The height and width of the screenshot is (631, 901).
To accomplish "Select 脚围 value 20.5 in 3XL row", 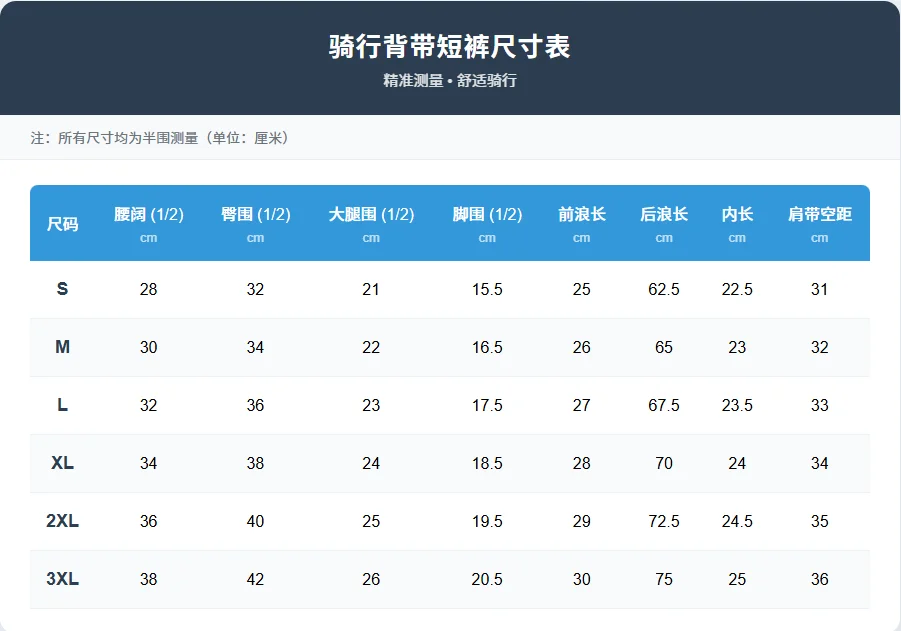I will point(487,579).
